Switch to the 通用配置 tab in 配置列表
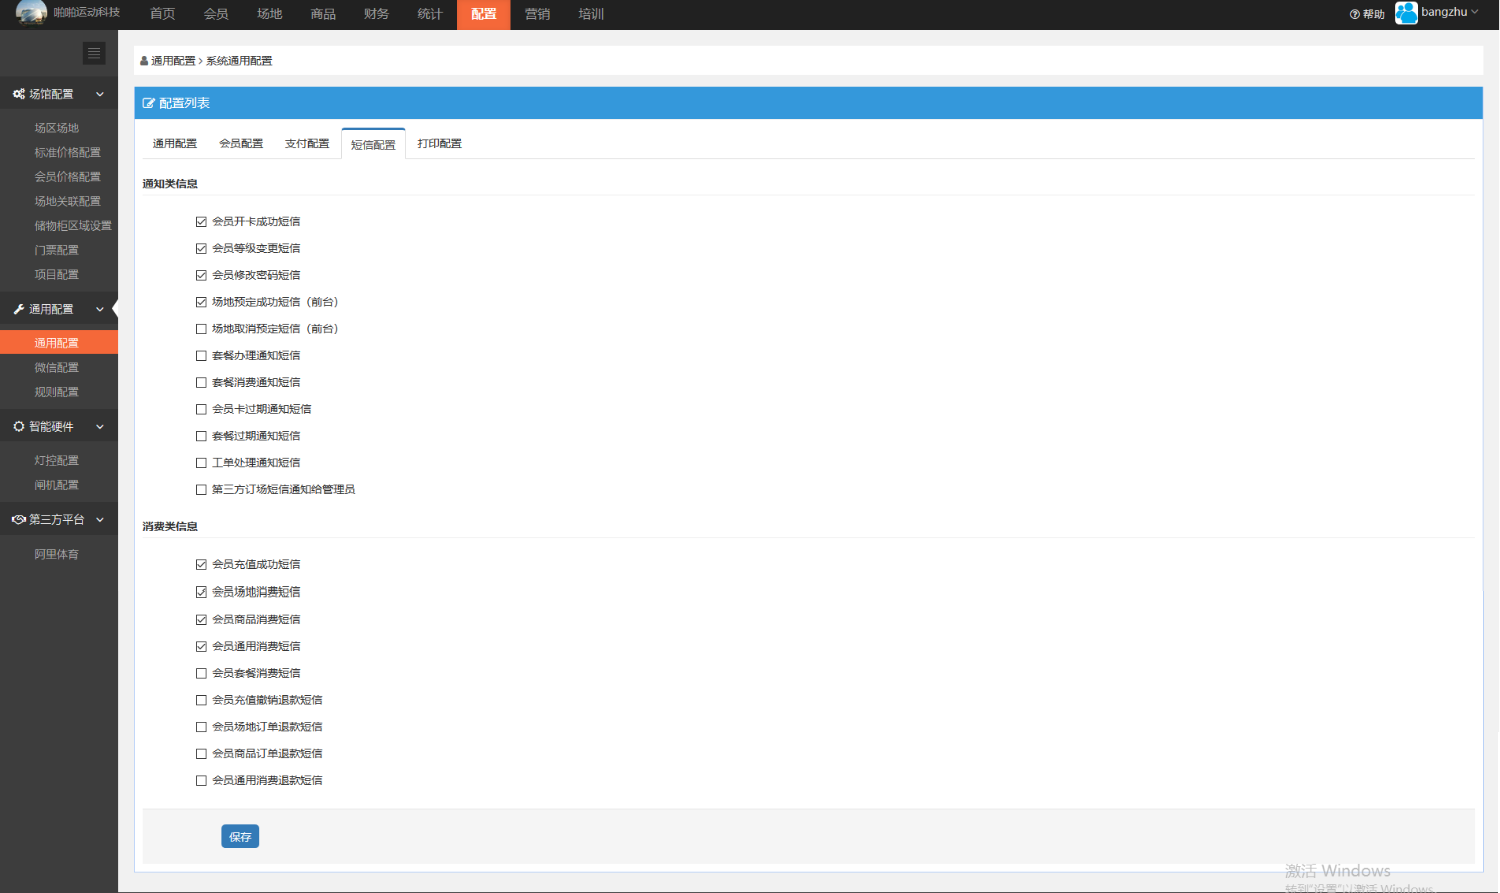The width and height of the screenshot is (1500, 893). [175, 144]
